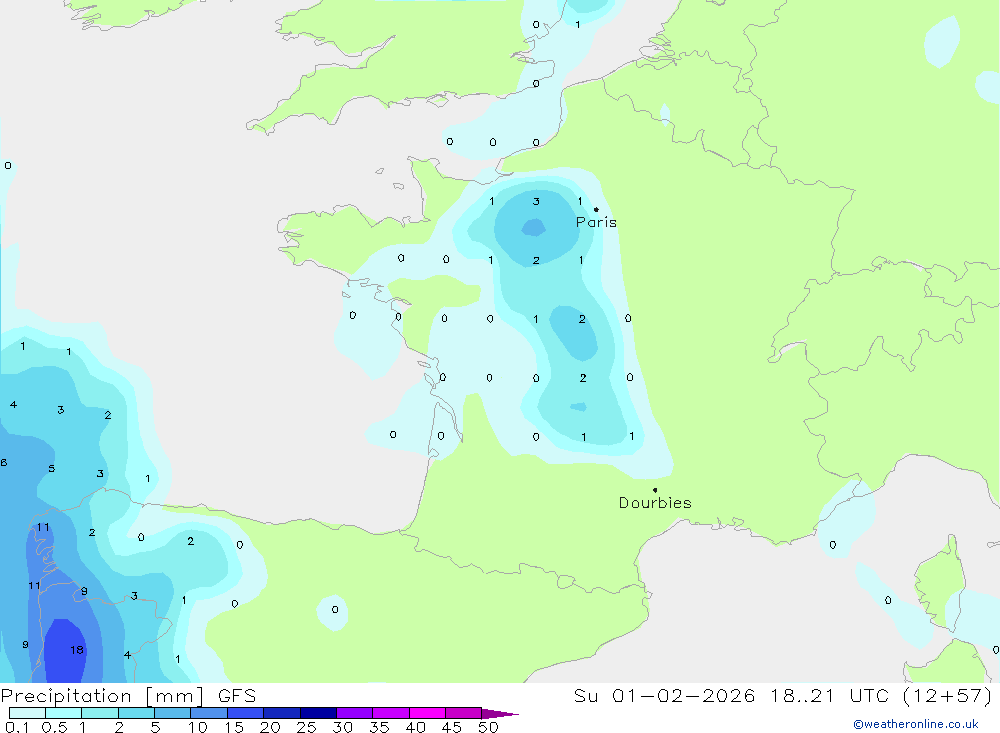Pick the 30–35 mm purple legend swatch
The height and width of the screenshot is (733, 1000).
(354, 713)
